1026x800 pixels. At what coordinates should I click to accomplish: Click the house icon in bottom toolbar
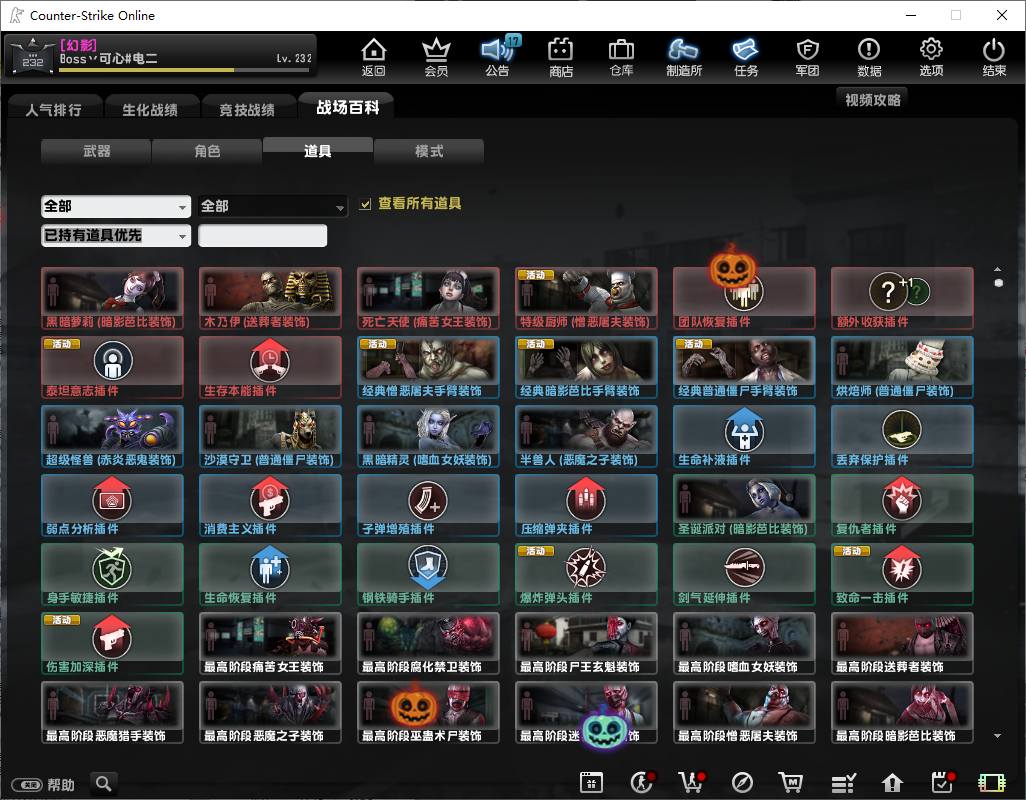(892, 782)
